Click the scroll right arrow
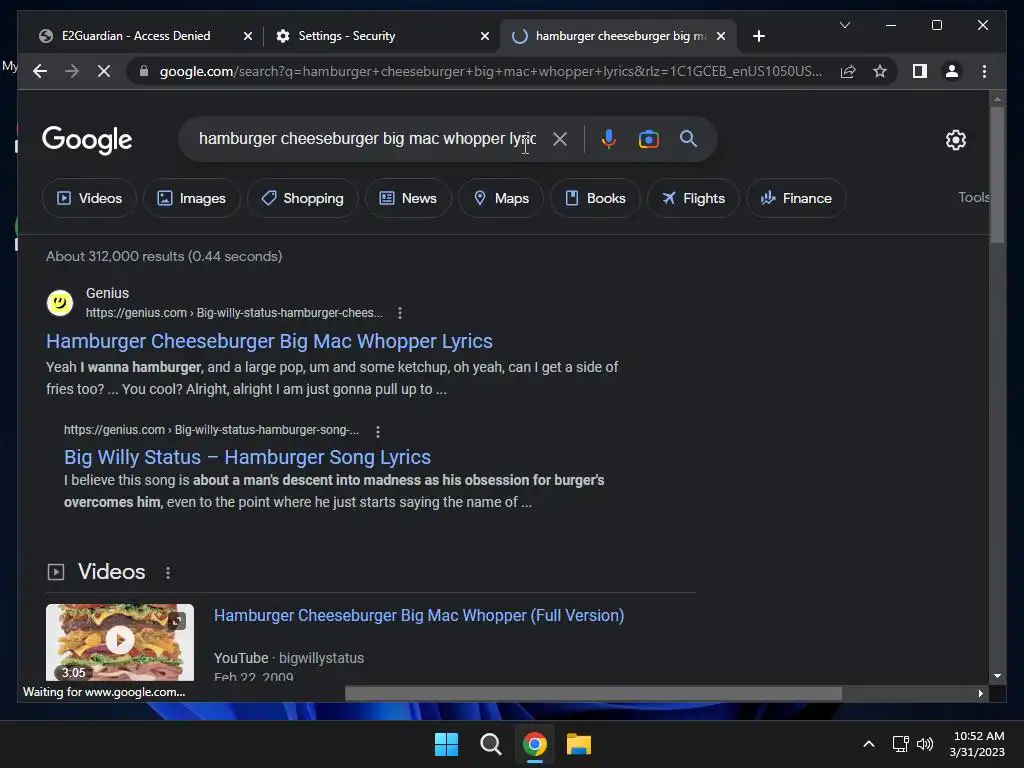The image size is (1024, 768). pyautogui.click(x=980, y=694)
